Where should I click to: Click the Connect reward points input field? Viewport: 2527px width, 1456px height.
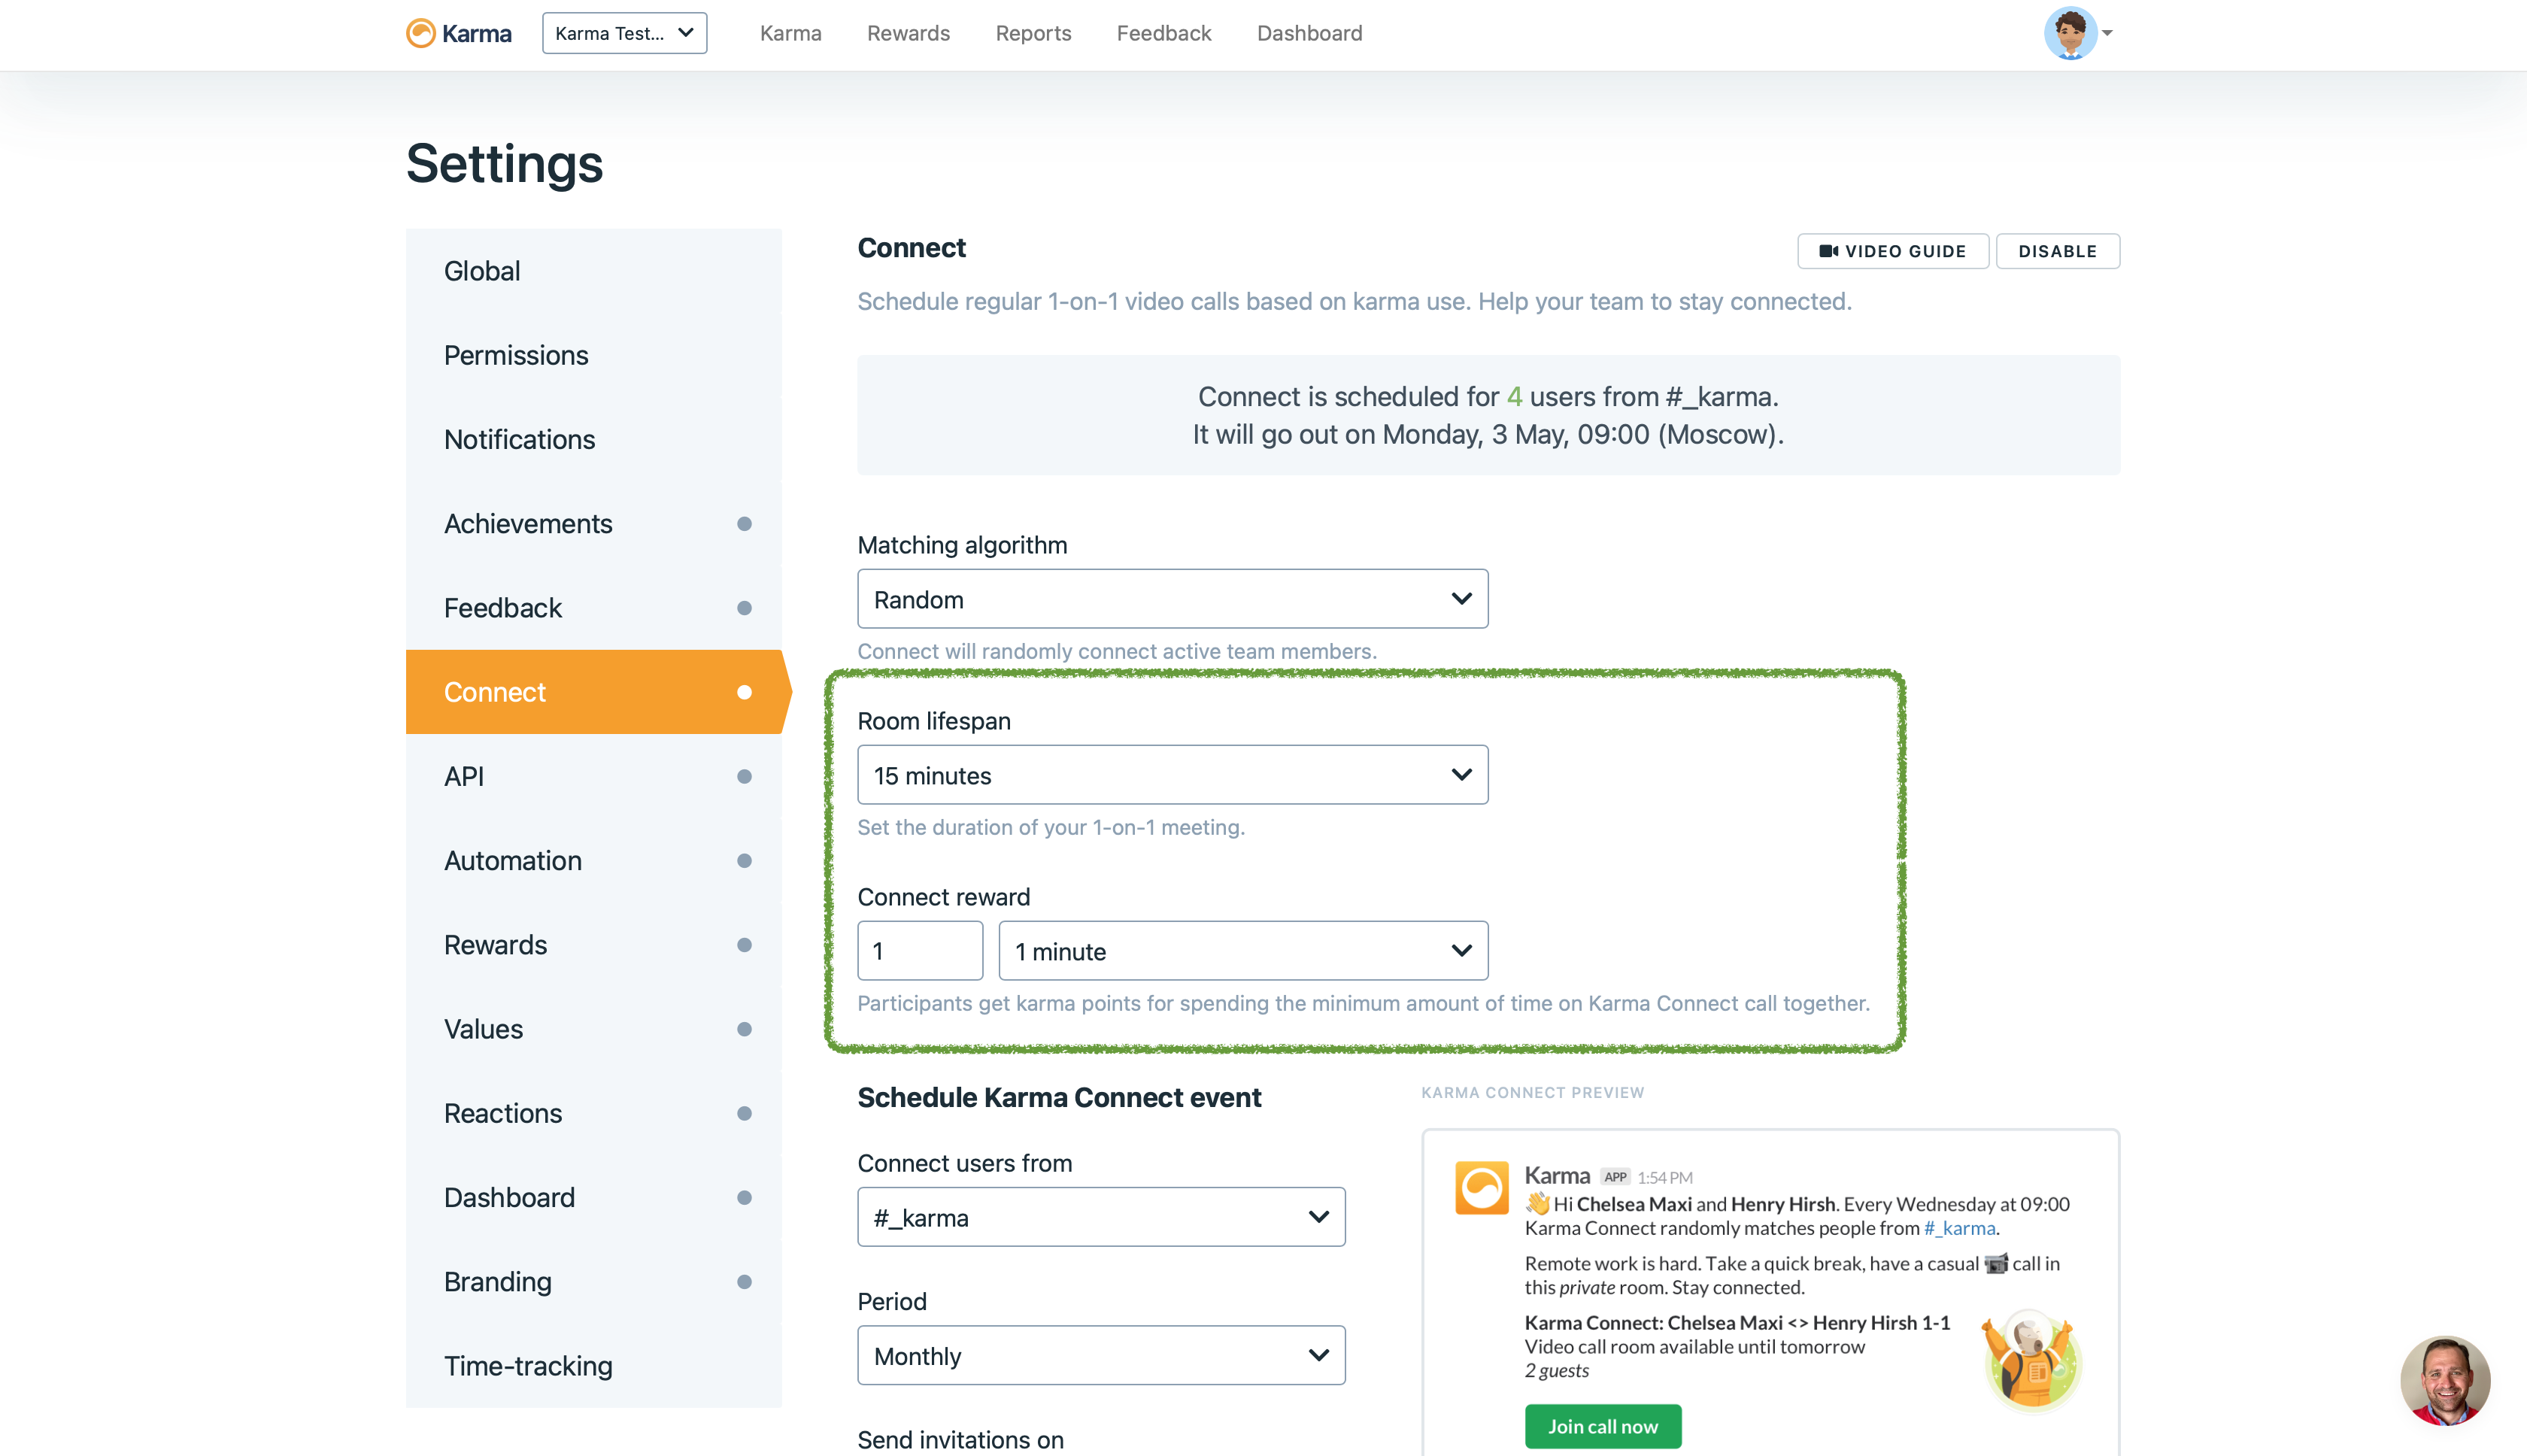(x=919, y=951)
